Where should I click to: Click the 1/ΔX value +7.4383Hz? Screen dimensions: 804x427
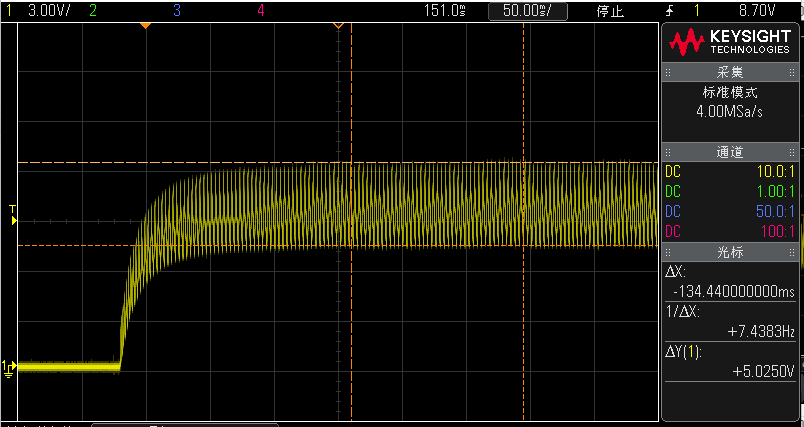tap(761, 332)
